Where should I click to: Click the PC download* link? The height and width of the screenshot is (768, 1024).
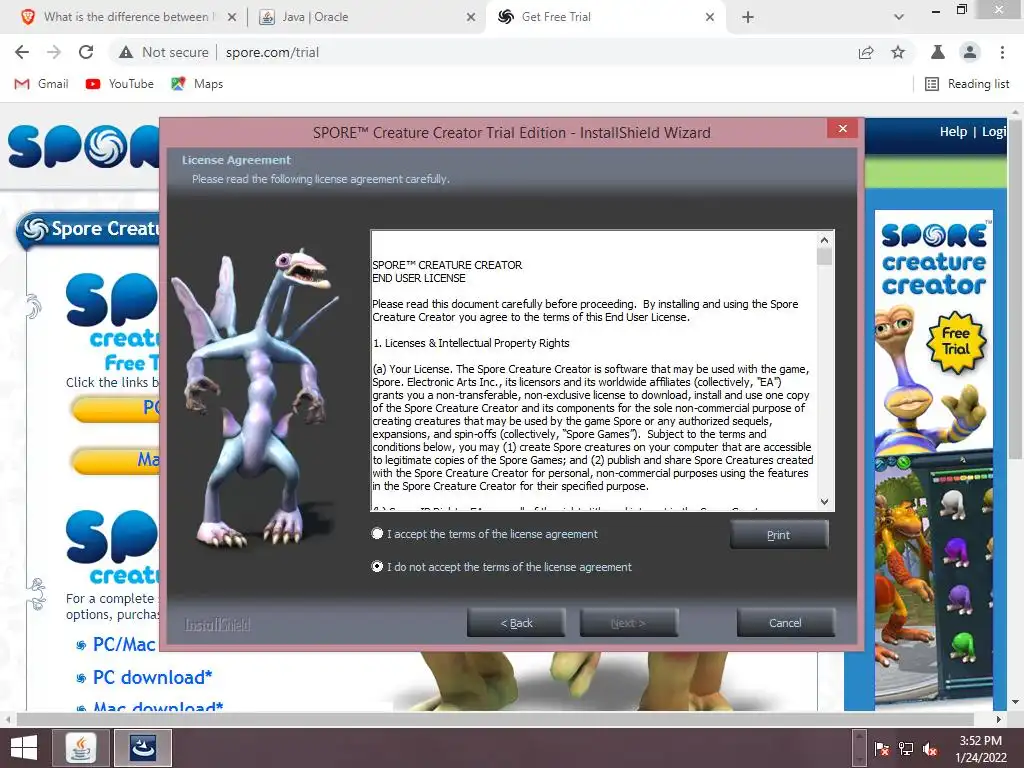coord(152,677)
